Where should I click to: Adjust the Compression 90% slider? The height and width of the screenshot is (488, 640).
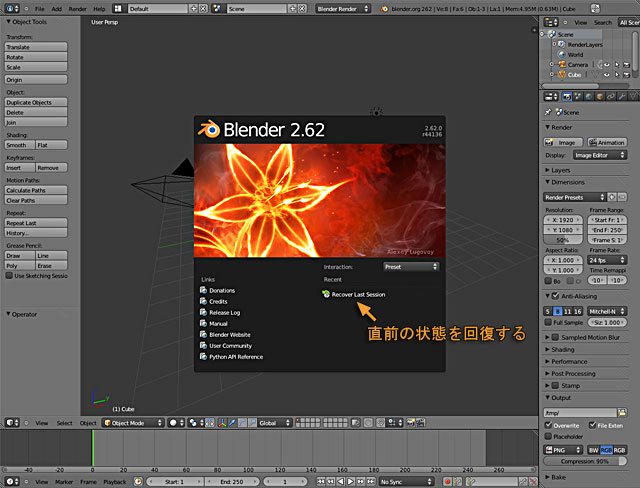coord(585,461)
